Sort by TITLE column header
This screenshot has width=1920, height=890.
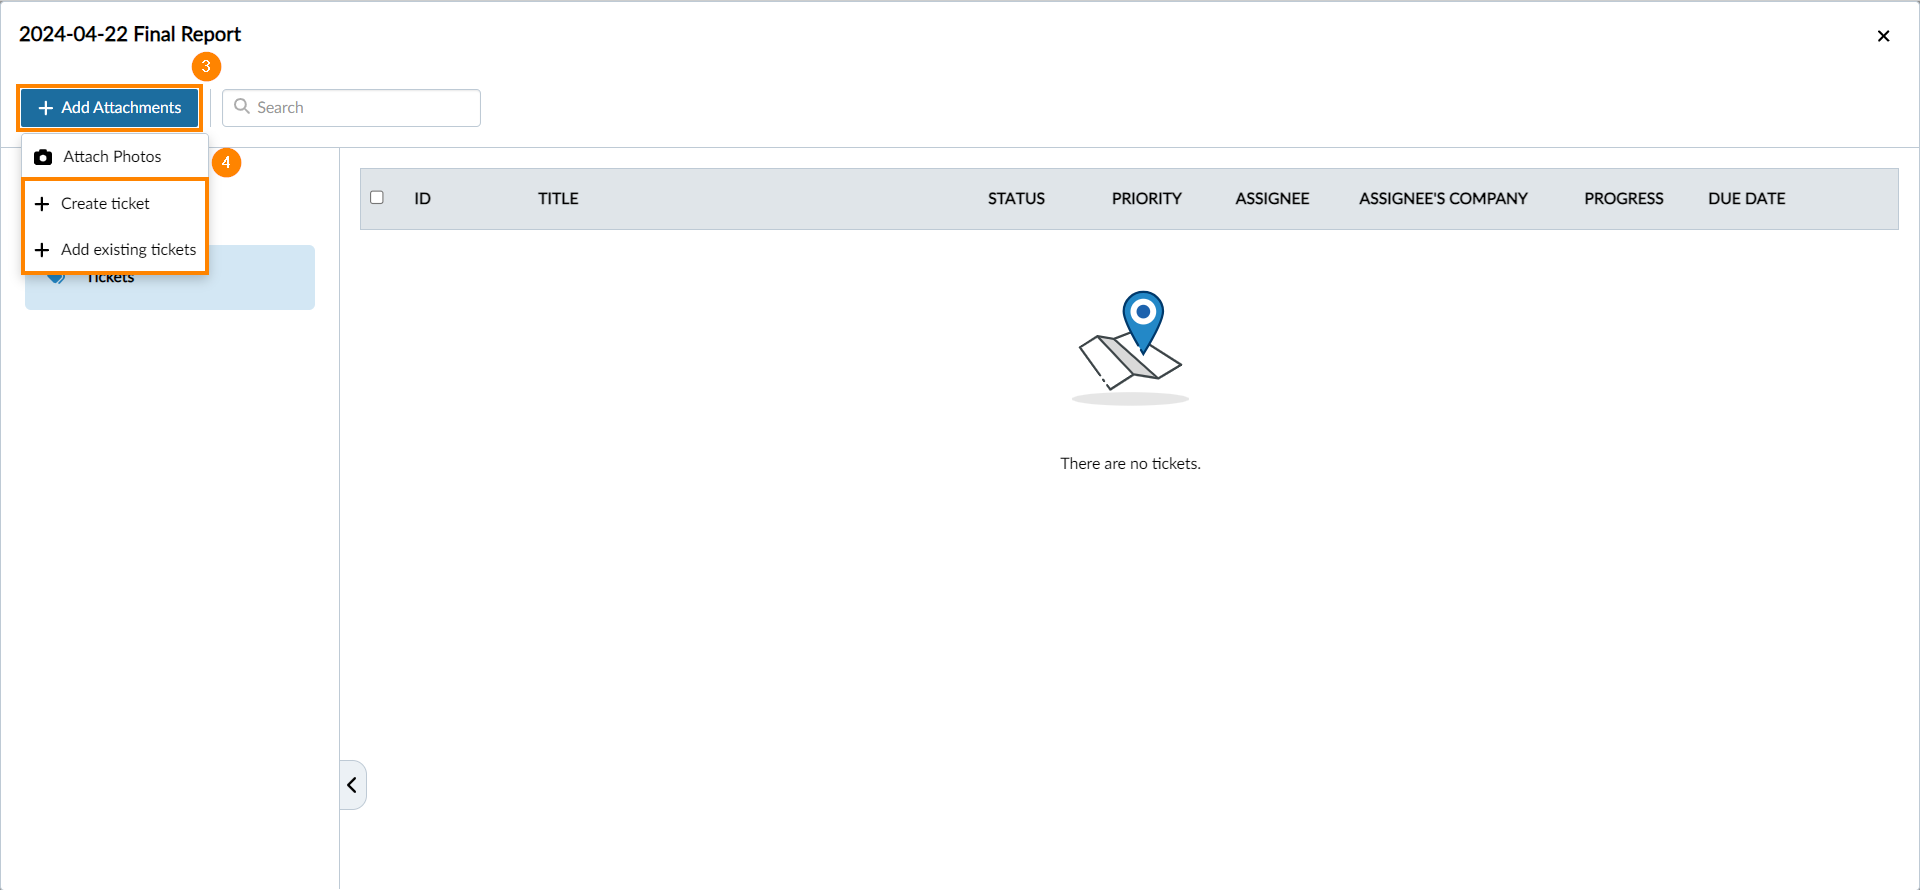coord(558,199)
